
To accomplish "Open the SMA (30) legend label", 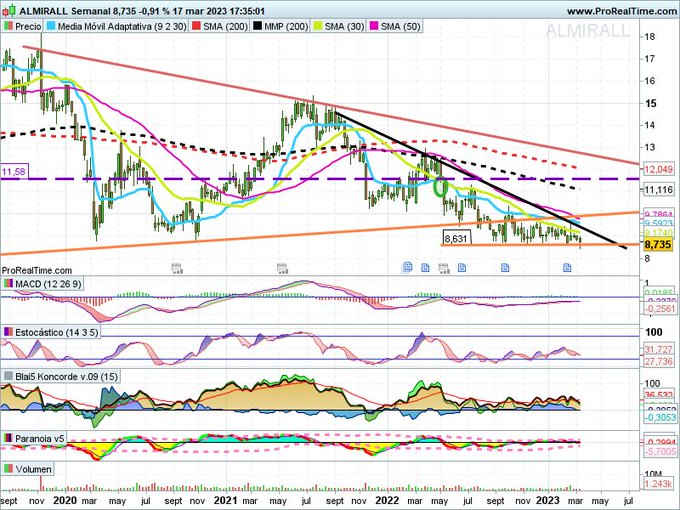I will pos(344,26).
